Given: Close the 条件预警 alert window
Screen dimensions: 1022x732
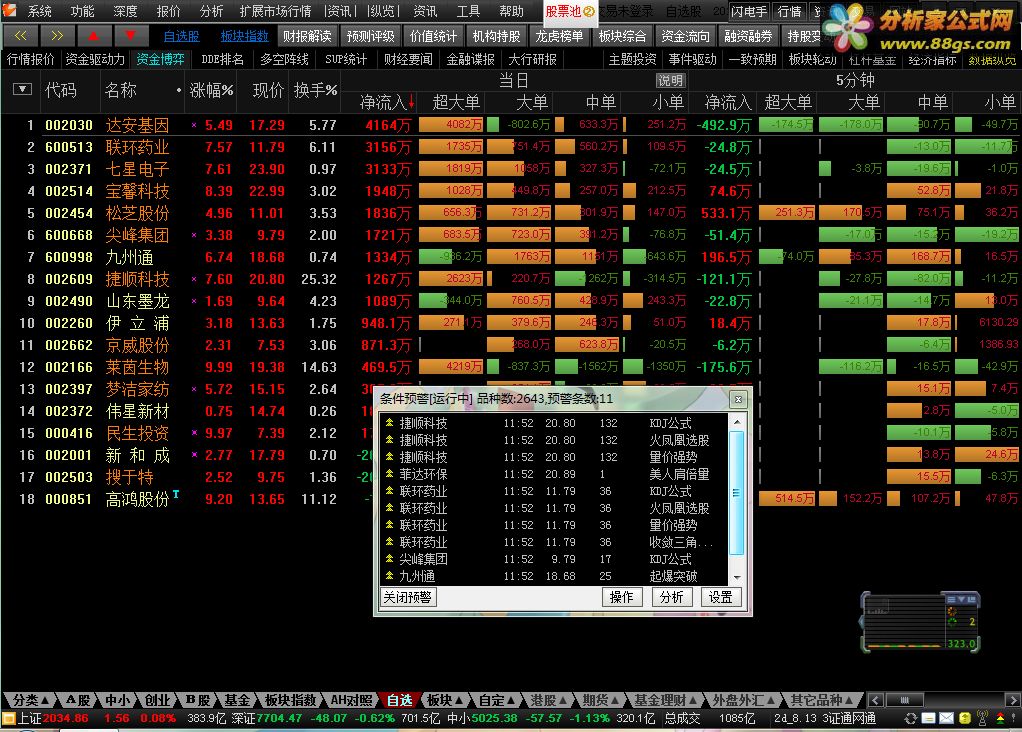Looking at the screenshot, I should coord(738,399).
